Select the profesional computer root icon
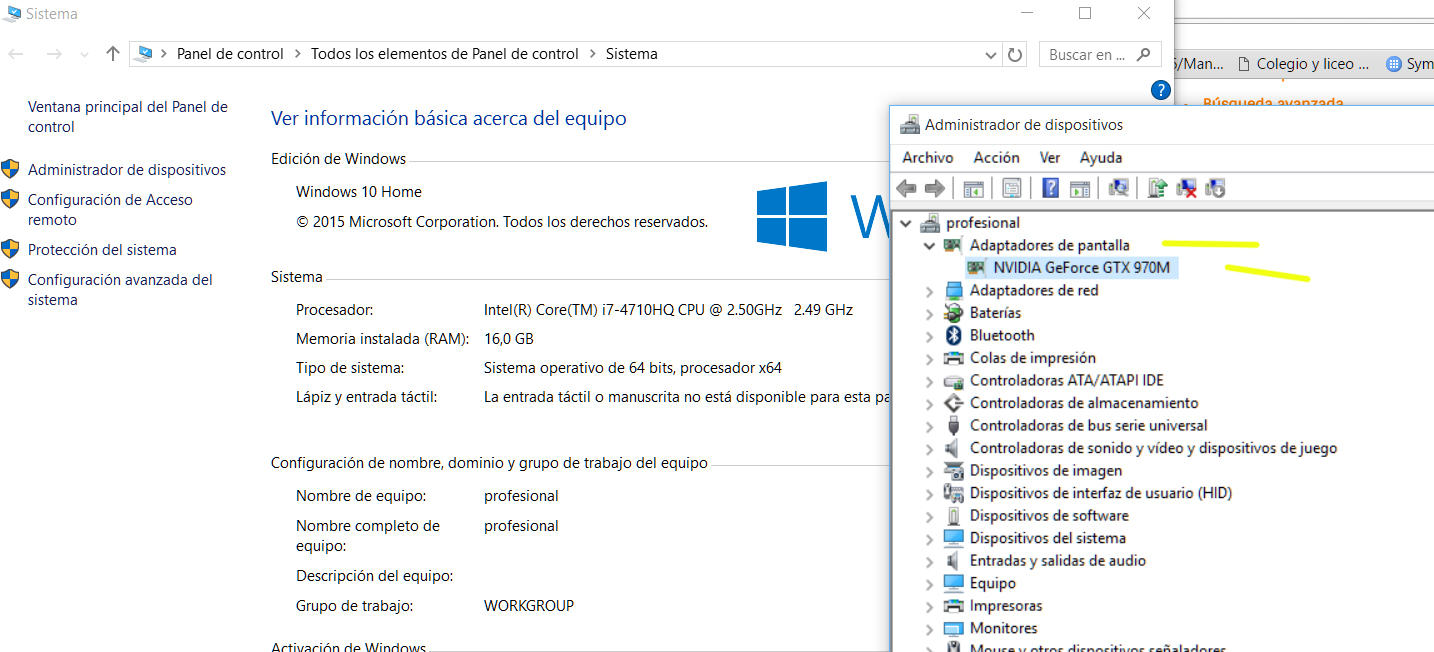Viewport: 1434px width, 652px height. pyautogui.click(x=931, y=222)
